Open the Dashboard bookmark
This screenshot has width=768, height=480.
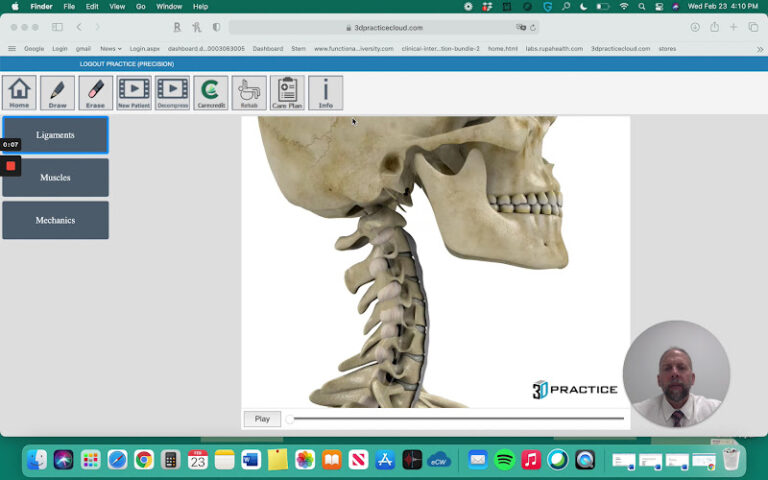268,48
